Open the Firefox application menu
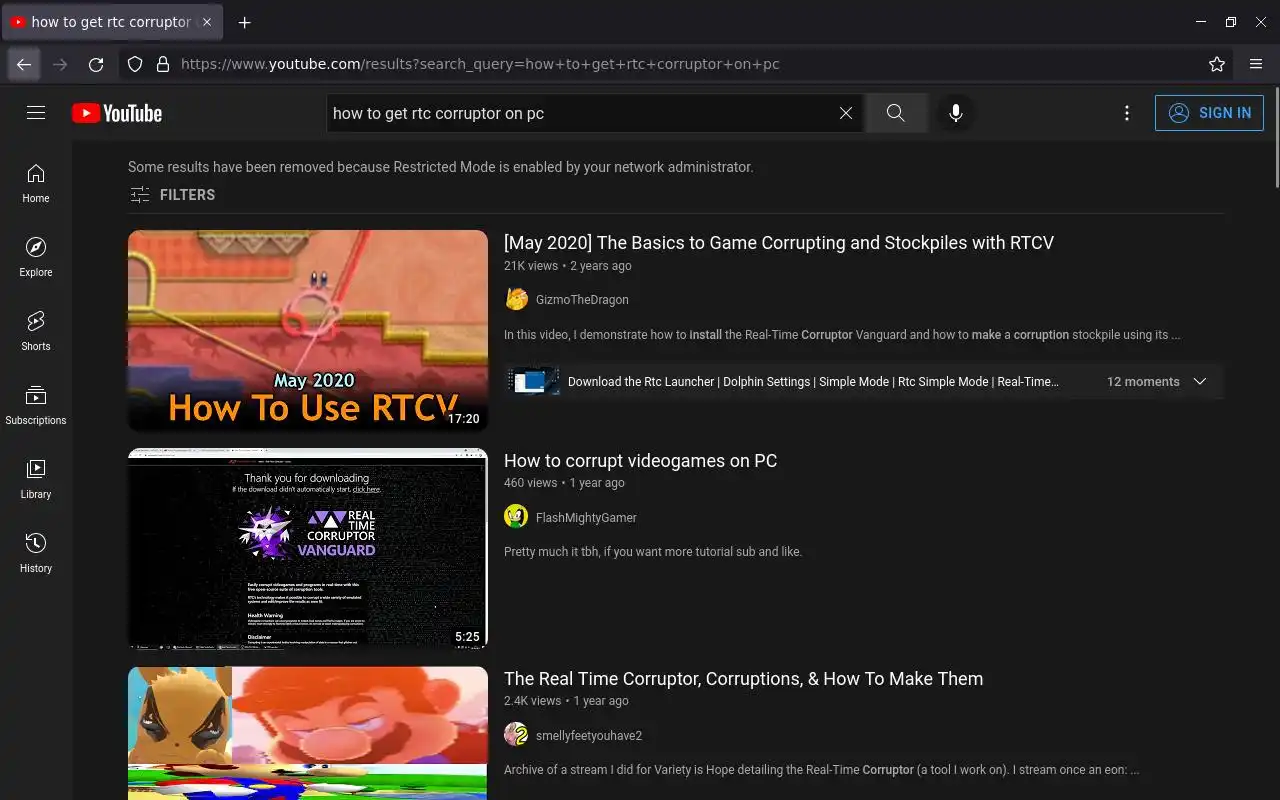Viewport: 1280px width, 800px height. (x=1256, y=64)
